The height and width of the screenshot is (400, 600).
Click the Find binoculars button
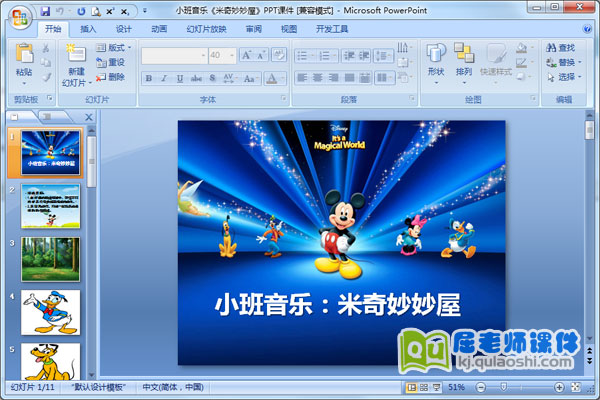pyautogui.click(x=561, y=48)
